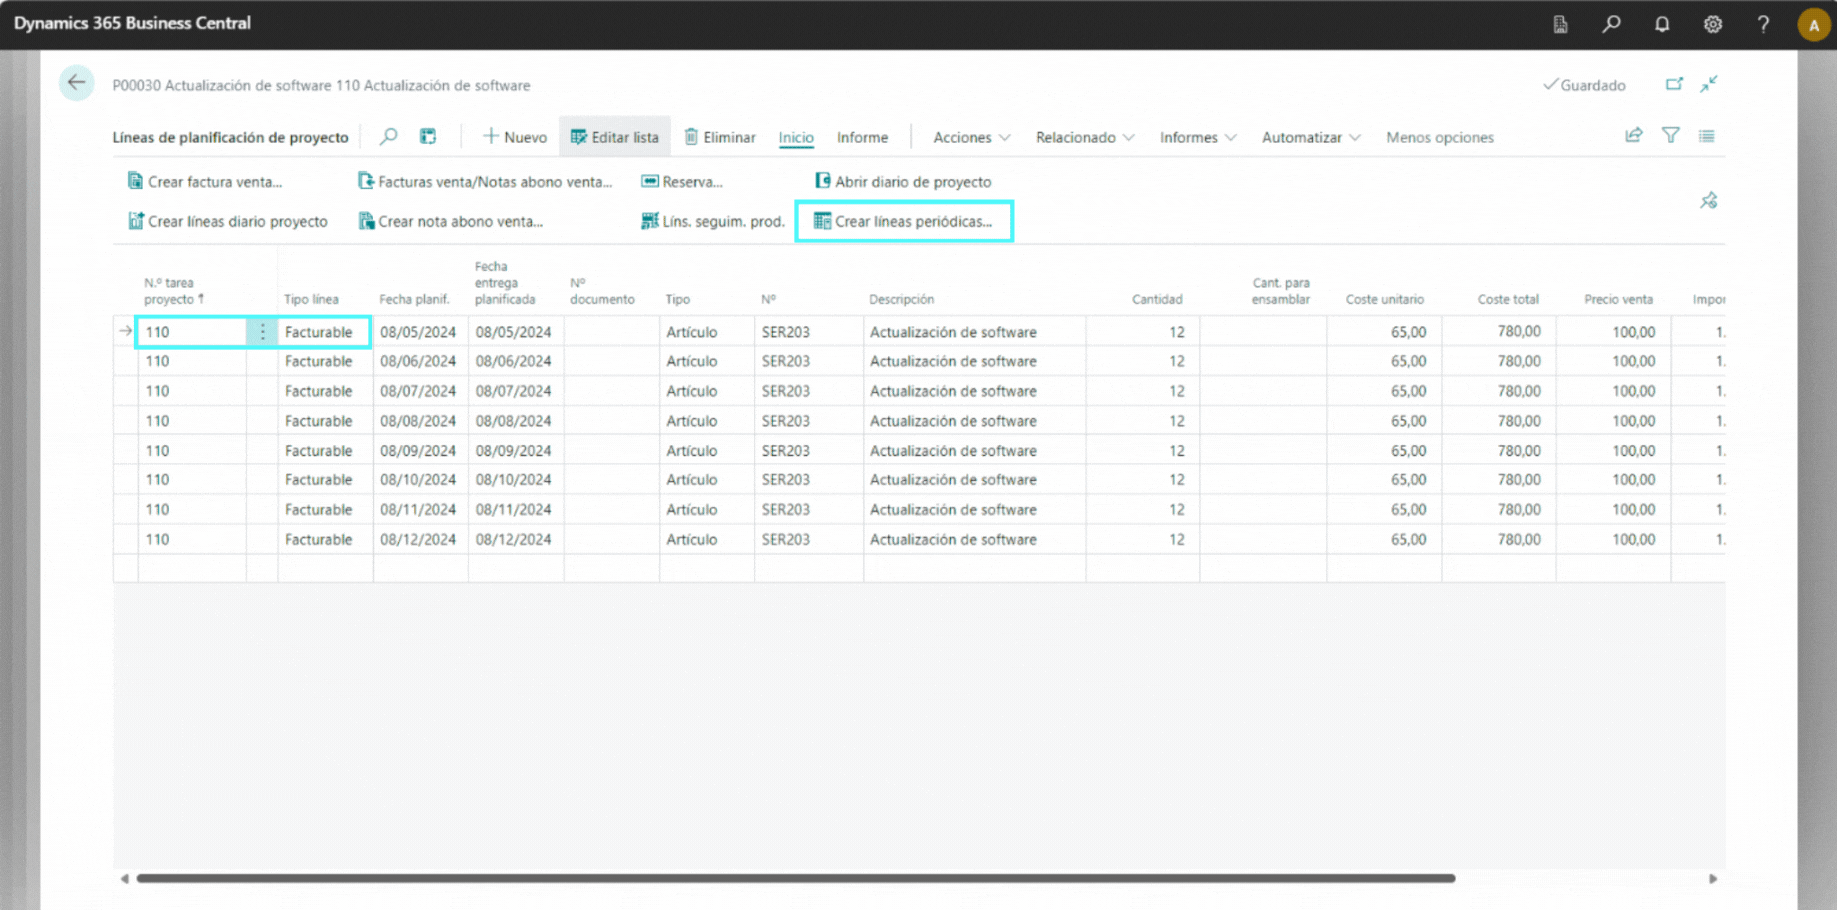Click Crear factura venta action
Image resolution: width=1837 pixels, height=910 pixels.
coord(205,182)
